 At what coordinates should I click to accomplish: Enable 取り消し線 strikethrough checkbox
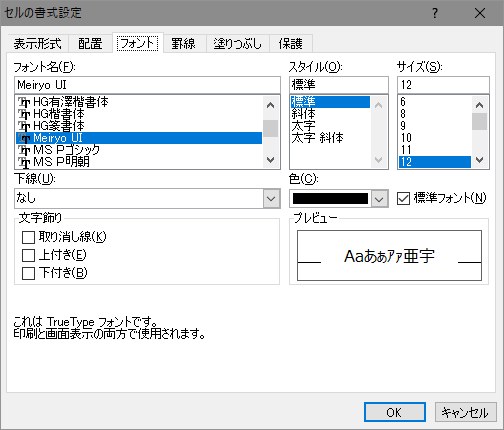(28, 238)
